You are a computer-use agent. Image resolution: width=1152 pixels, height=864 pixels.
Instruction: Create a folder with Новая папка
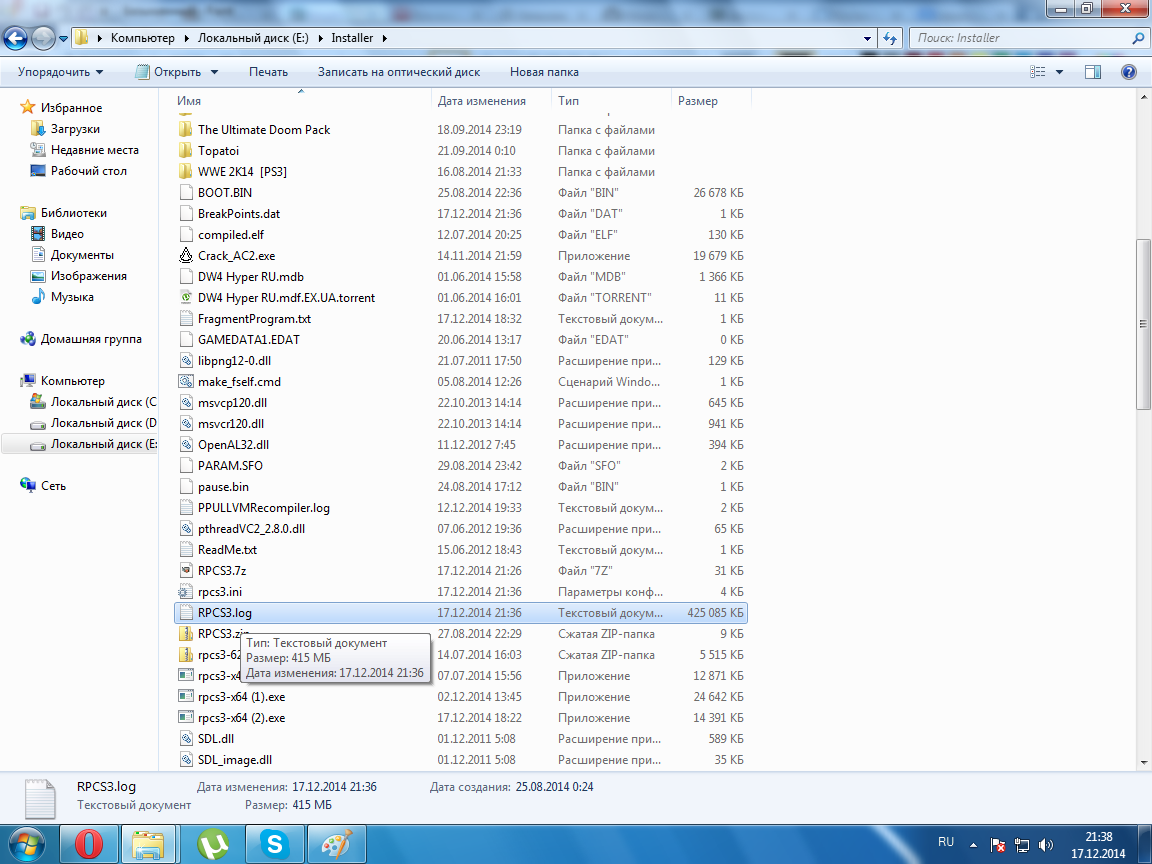click(544, 72)
